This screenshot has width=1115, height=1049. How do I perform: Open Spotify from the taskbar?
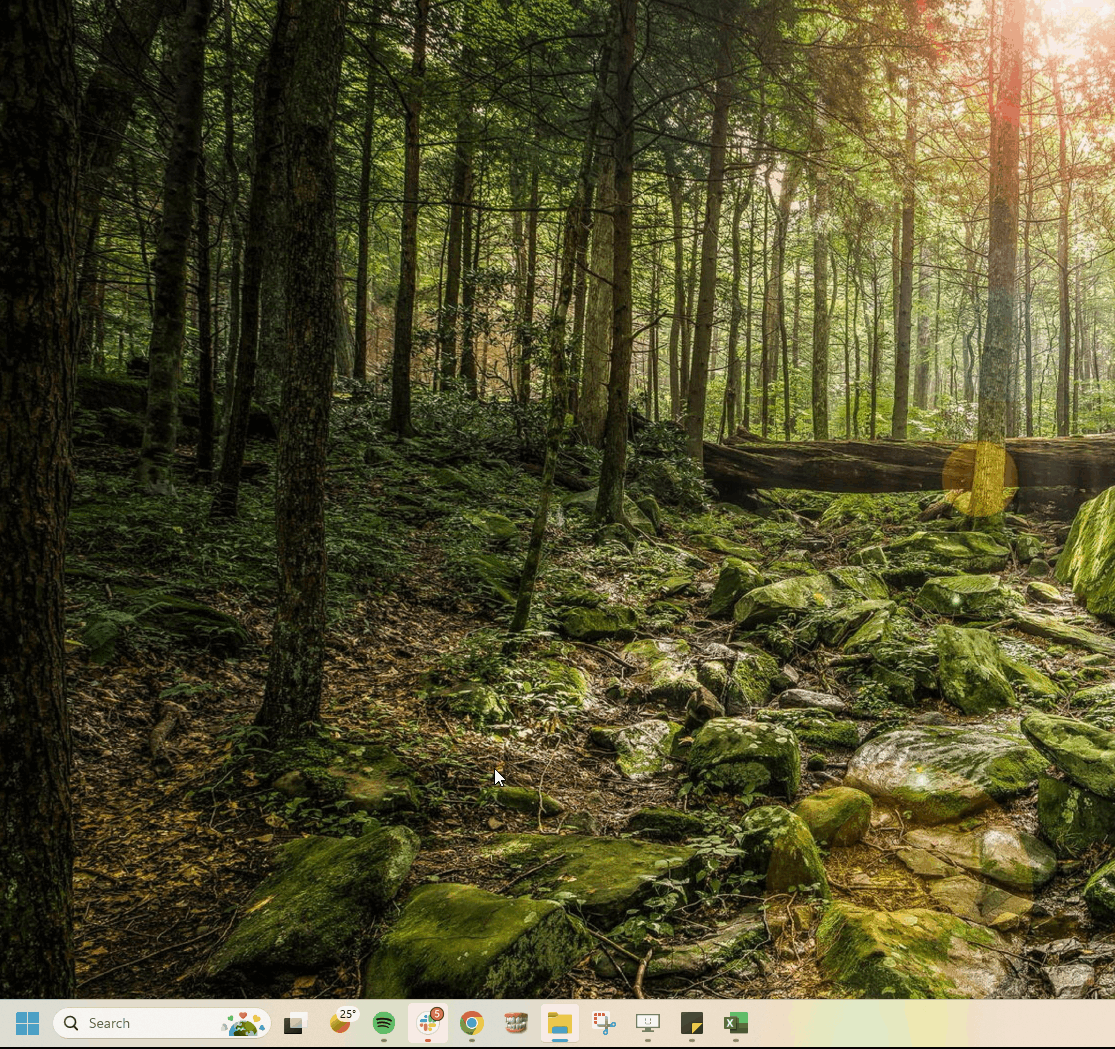pyautogui.click(x=384, y=1023)
